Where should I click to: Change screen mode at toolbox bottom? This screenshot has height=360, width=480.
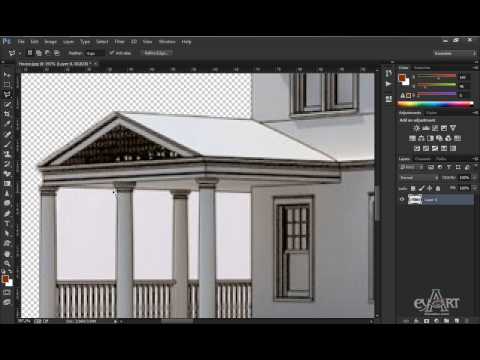(7, 302)
